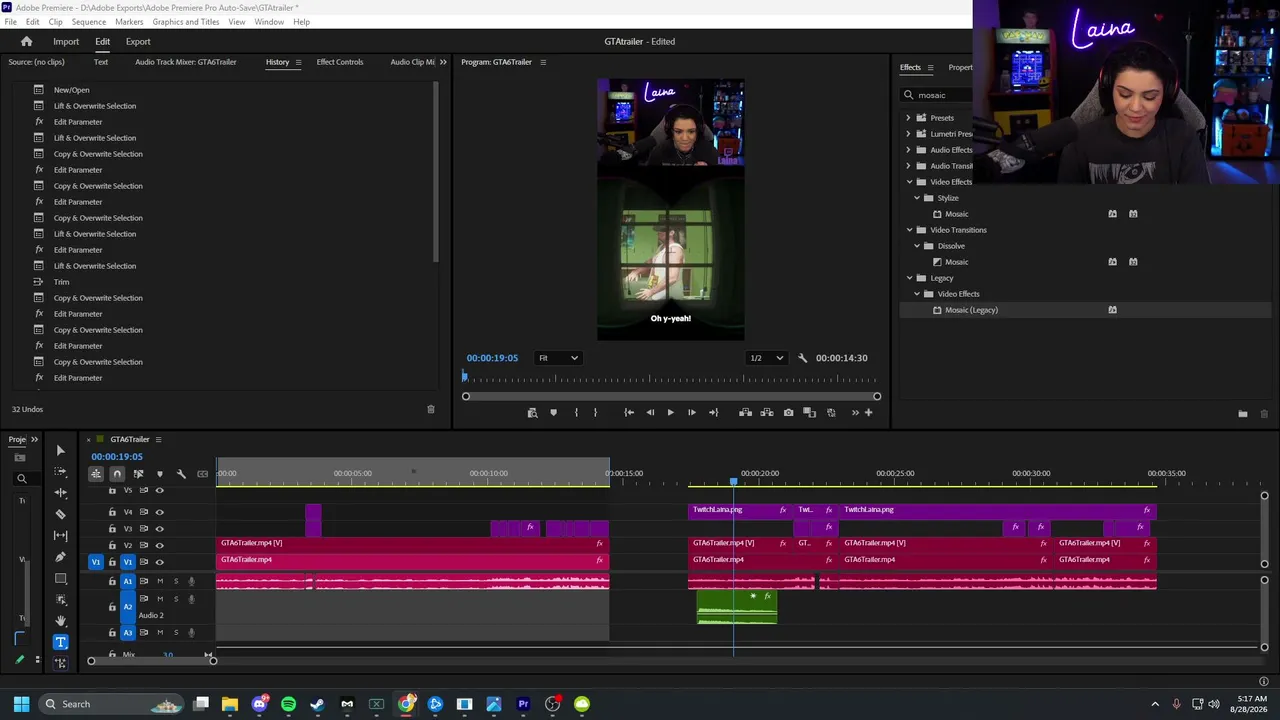Click the timeline playhead timecode 00:00:19:05
The image size is (1280, 720).
click(117, 457)
